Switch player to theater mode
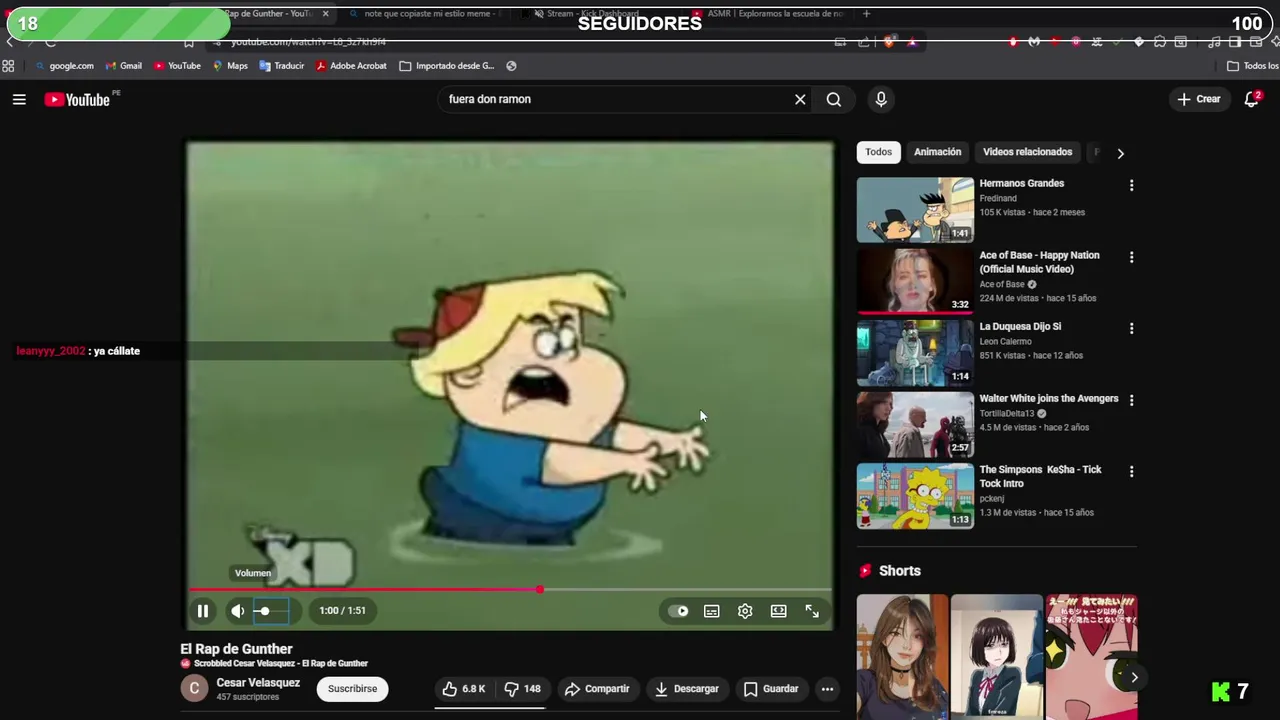 pos(778,611)
